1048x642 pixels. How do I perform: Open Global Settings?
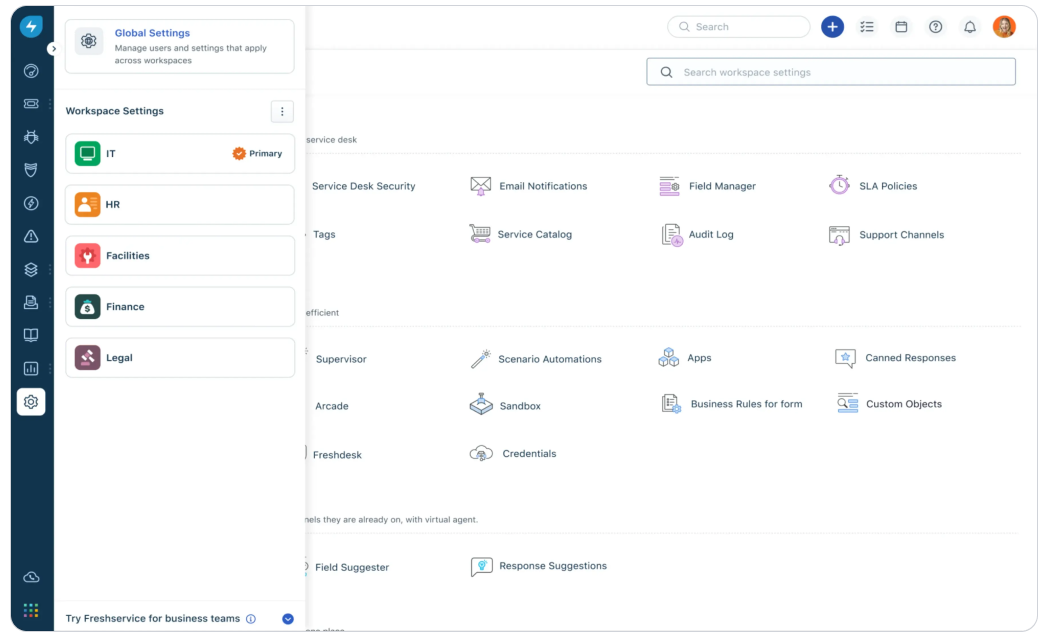[180, 46]
